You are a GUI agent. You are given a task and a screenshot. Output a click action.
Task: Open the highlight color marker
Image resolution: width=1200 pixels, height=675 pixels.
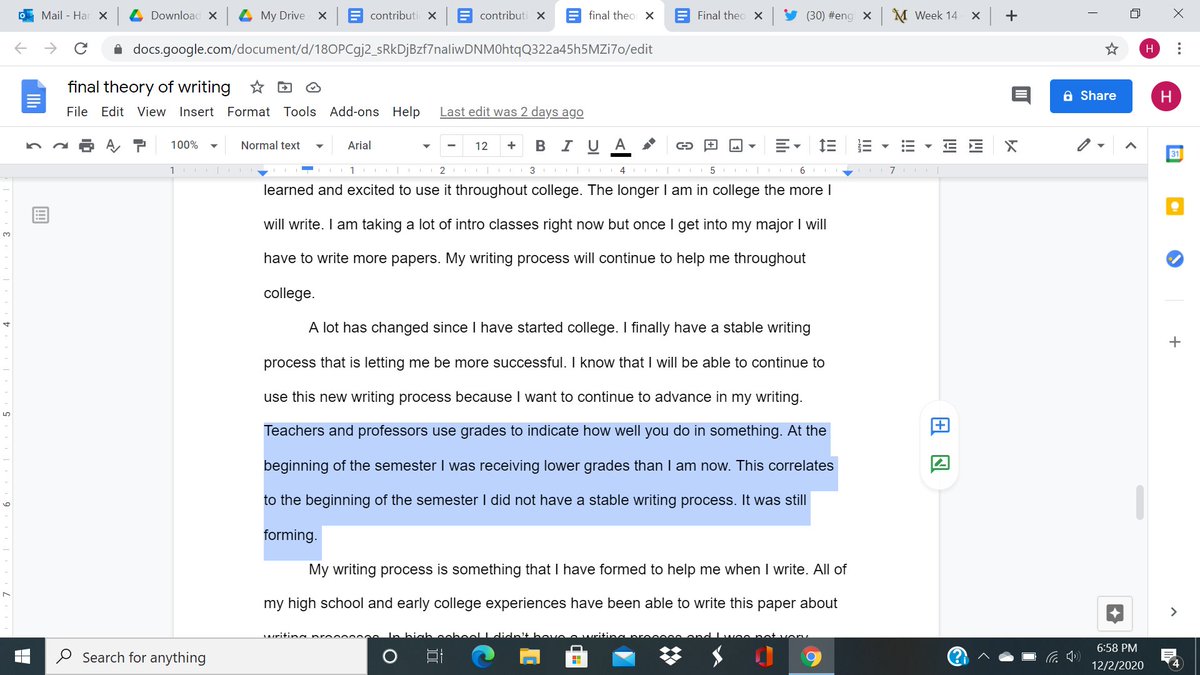[x=648, y=146]
